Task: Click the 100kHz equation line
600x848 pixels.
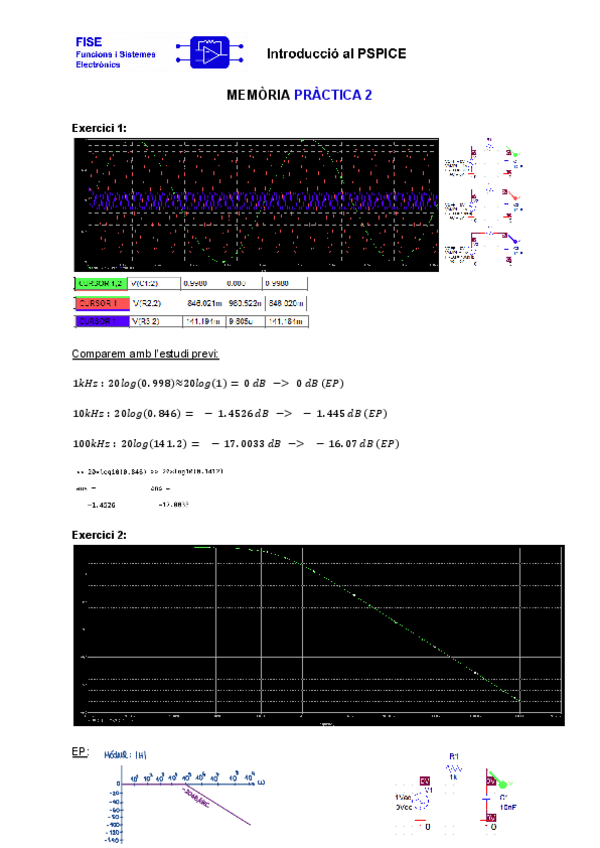Action: coord(239,443)
